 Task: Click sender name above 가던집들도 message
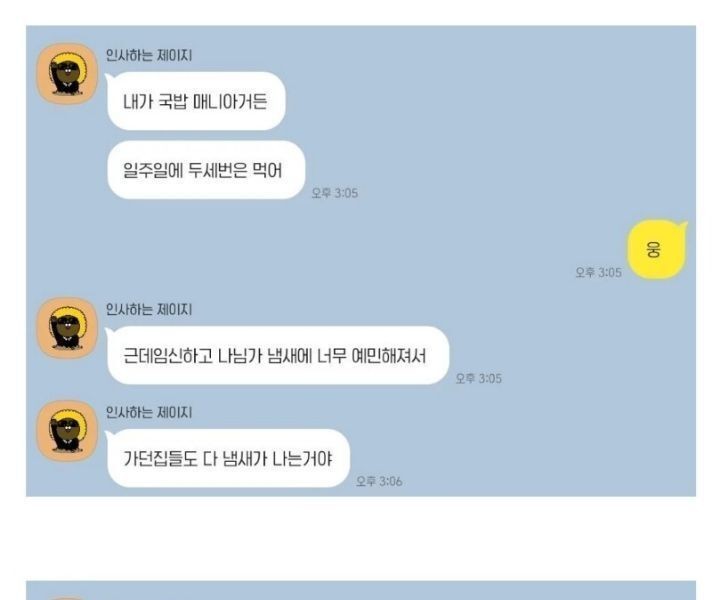click(149, 412)
